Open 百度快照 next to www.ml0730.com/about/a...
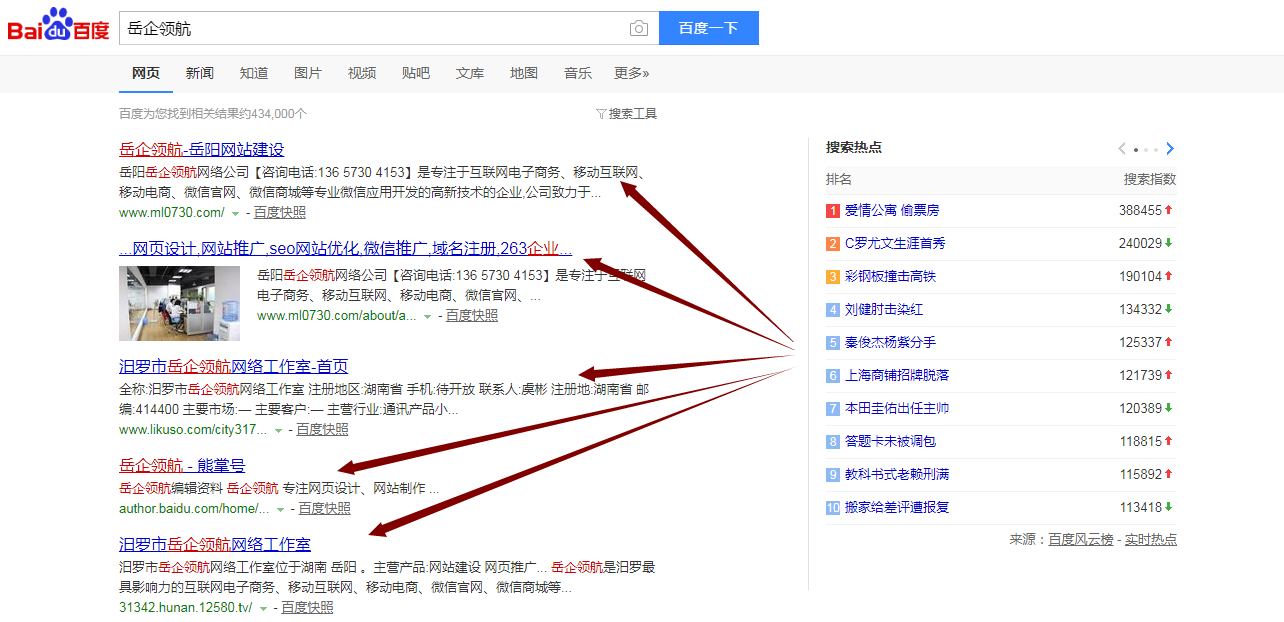Screen dimensions: 1284x622 pyautogui.click(x=472, y=316)
